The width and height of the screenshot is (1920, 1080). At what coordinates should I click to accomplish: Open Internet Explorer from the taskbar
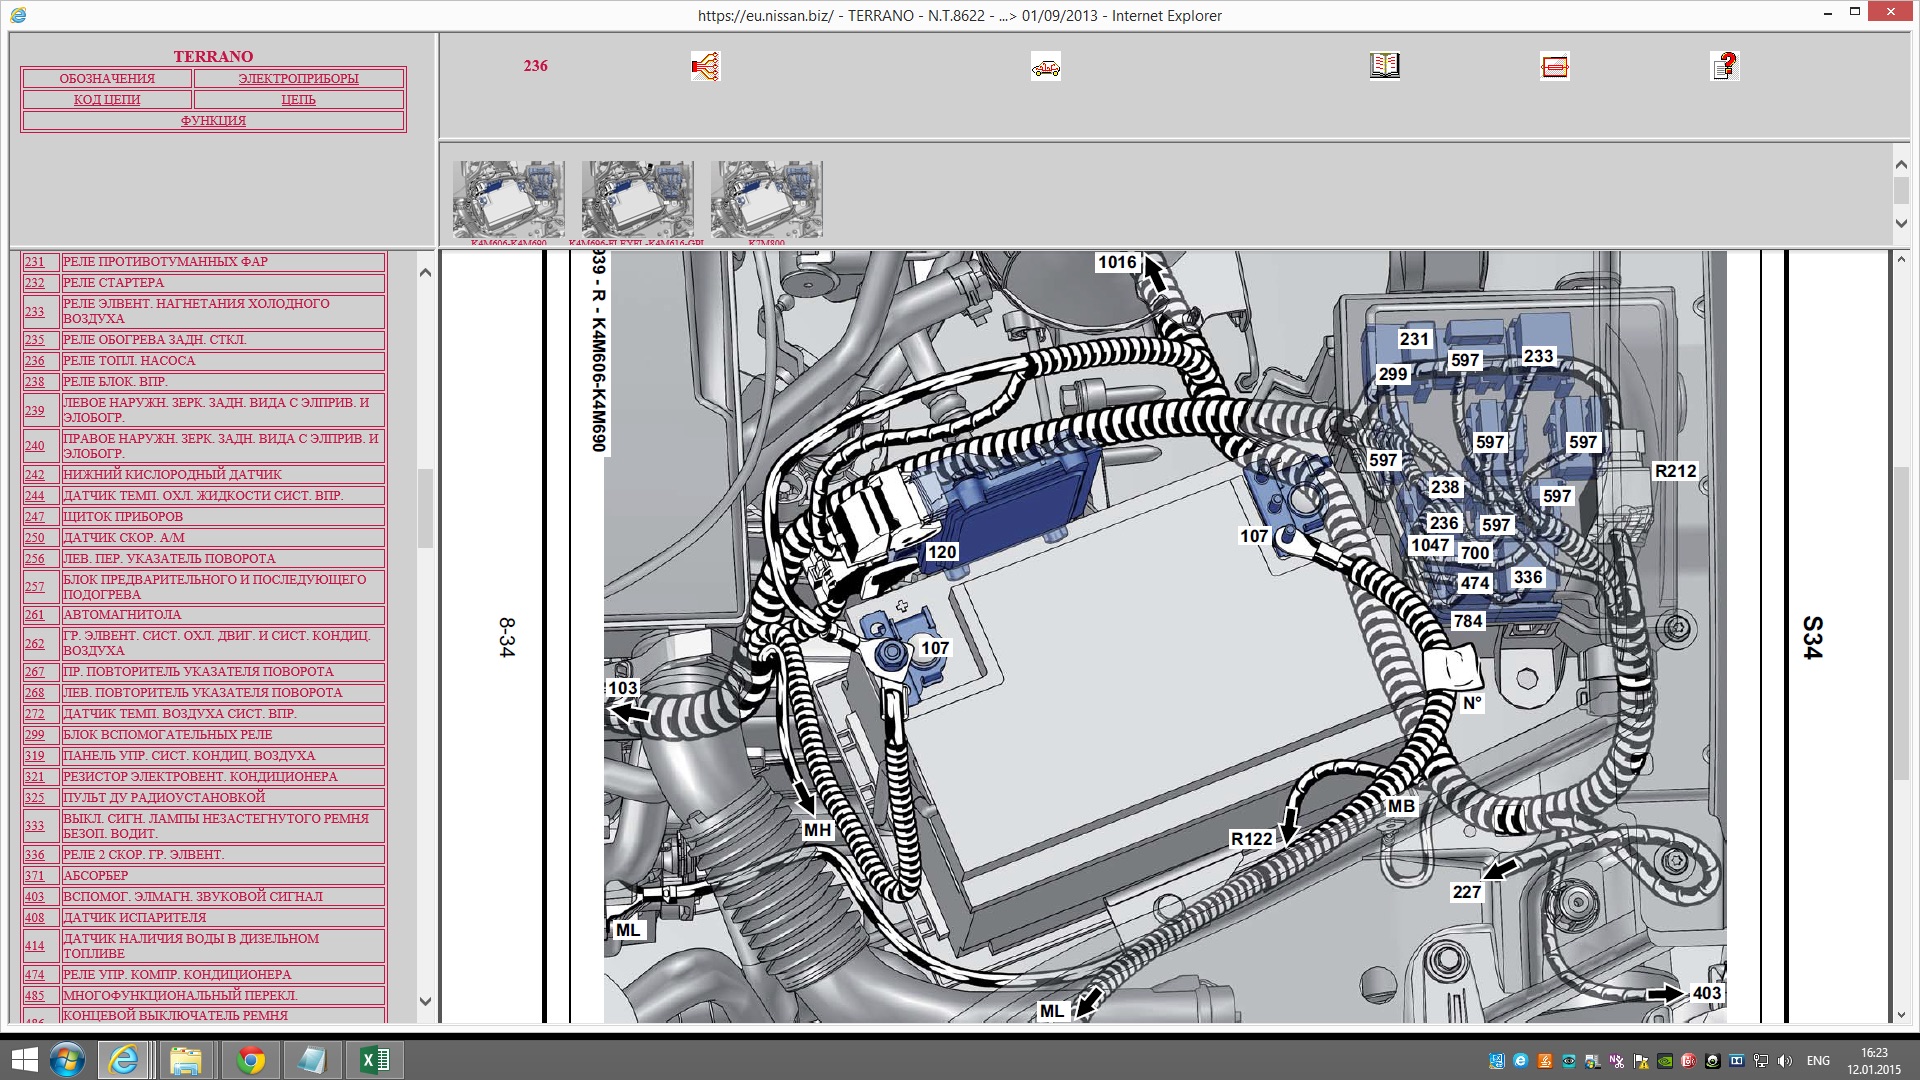pos(123,1060)
